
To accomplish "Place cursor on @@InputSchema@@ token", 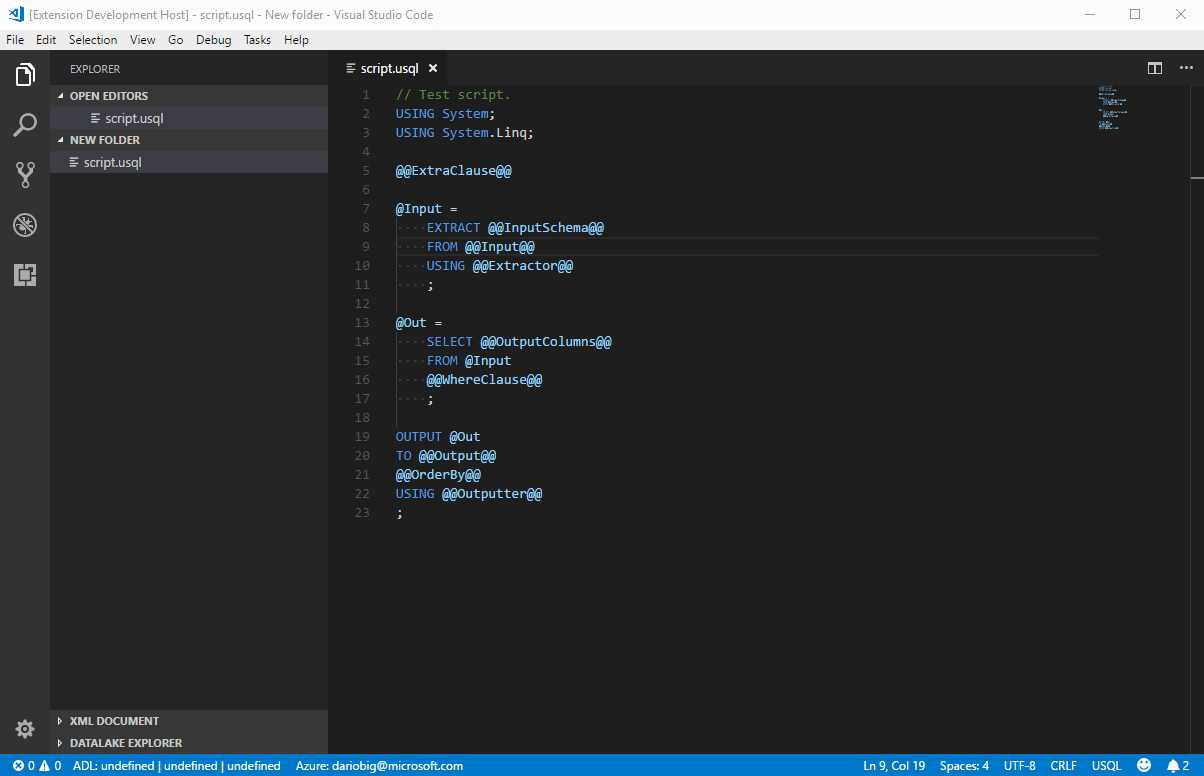I will (x=546, y=228).
